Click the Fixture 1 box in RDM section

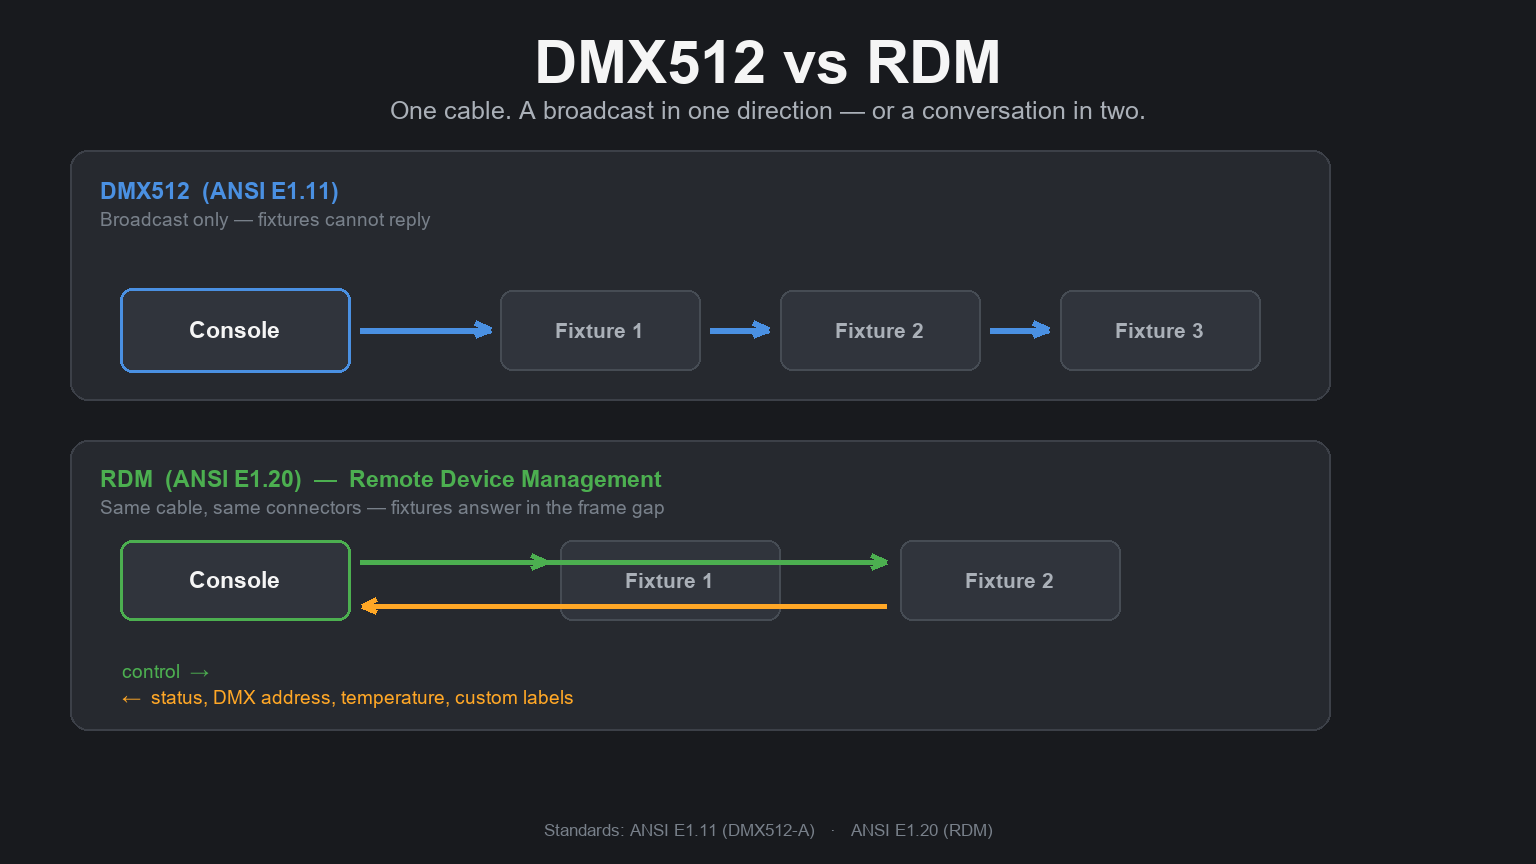coord(670,581)
